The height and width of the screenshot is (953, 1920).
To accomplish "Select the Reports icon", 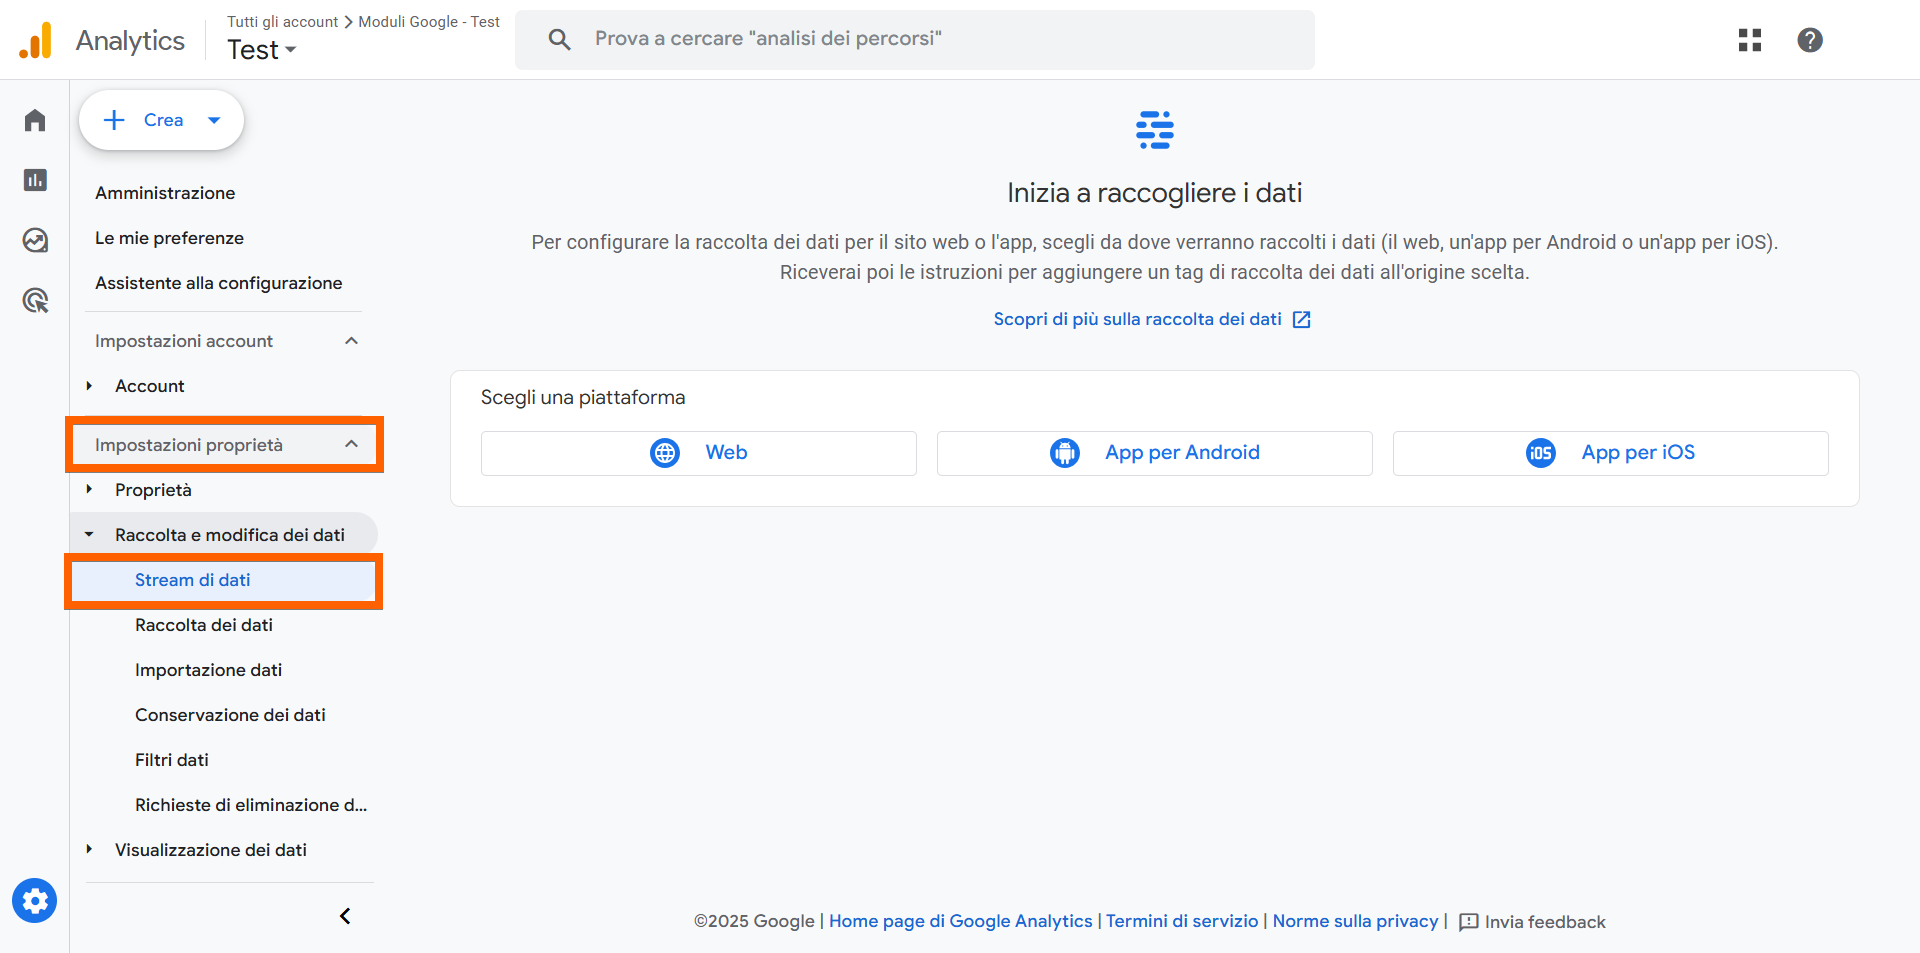I will [x=34, y=180].
